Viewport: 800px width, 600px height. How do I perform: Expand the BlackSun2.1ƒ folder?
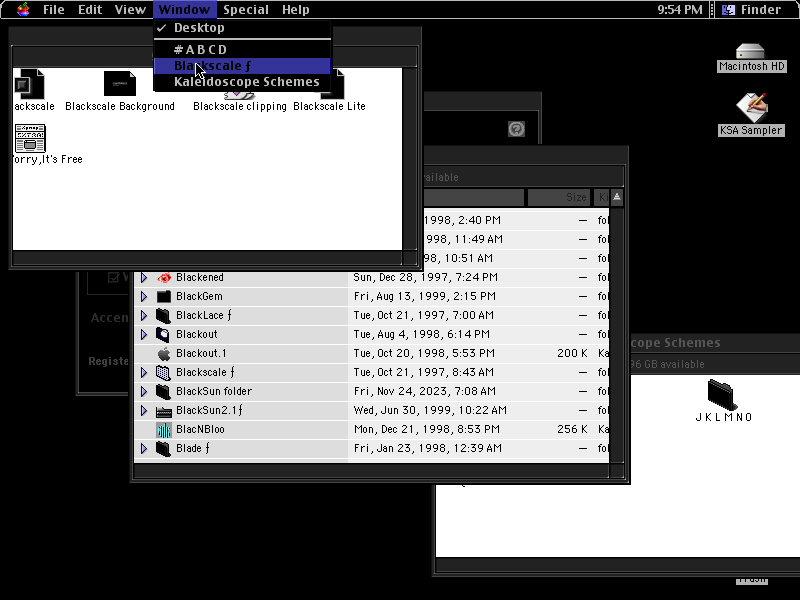[144, 410]
